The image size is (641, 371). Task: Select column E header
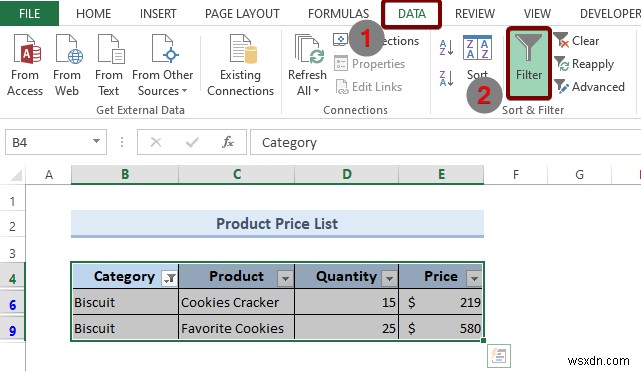click(441, 175)
